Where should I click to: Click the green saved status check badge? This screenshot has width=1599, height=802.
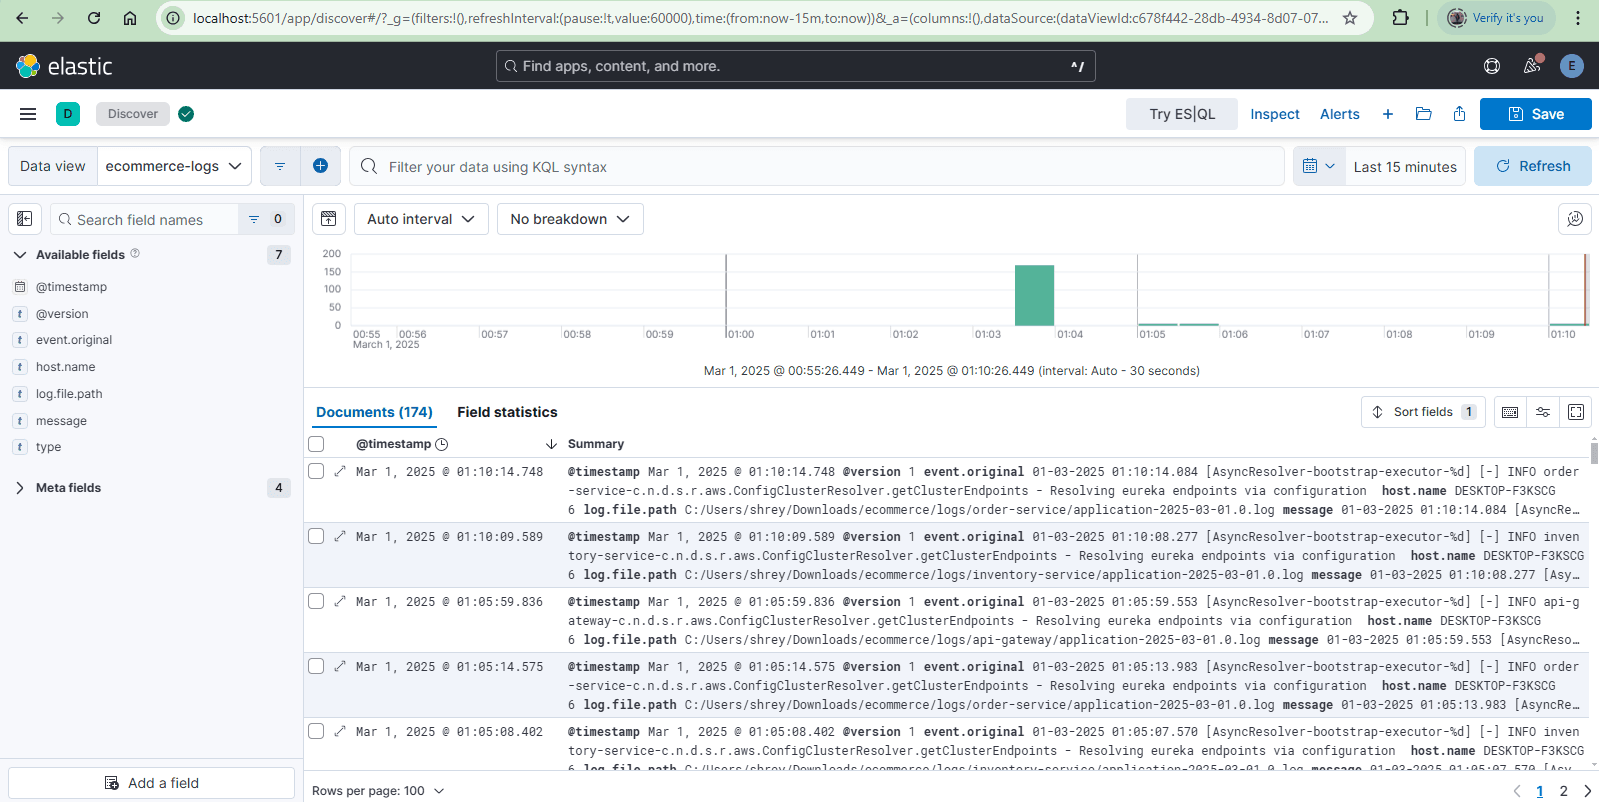pyautogui.click(x=186, y=114)
